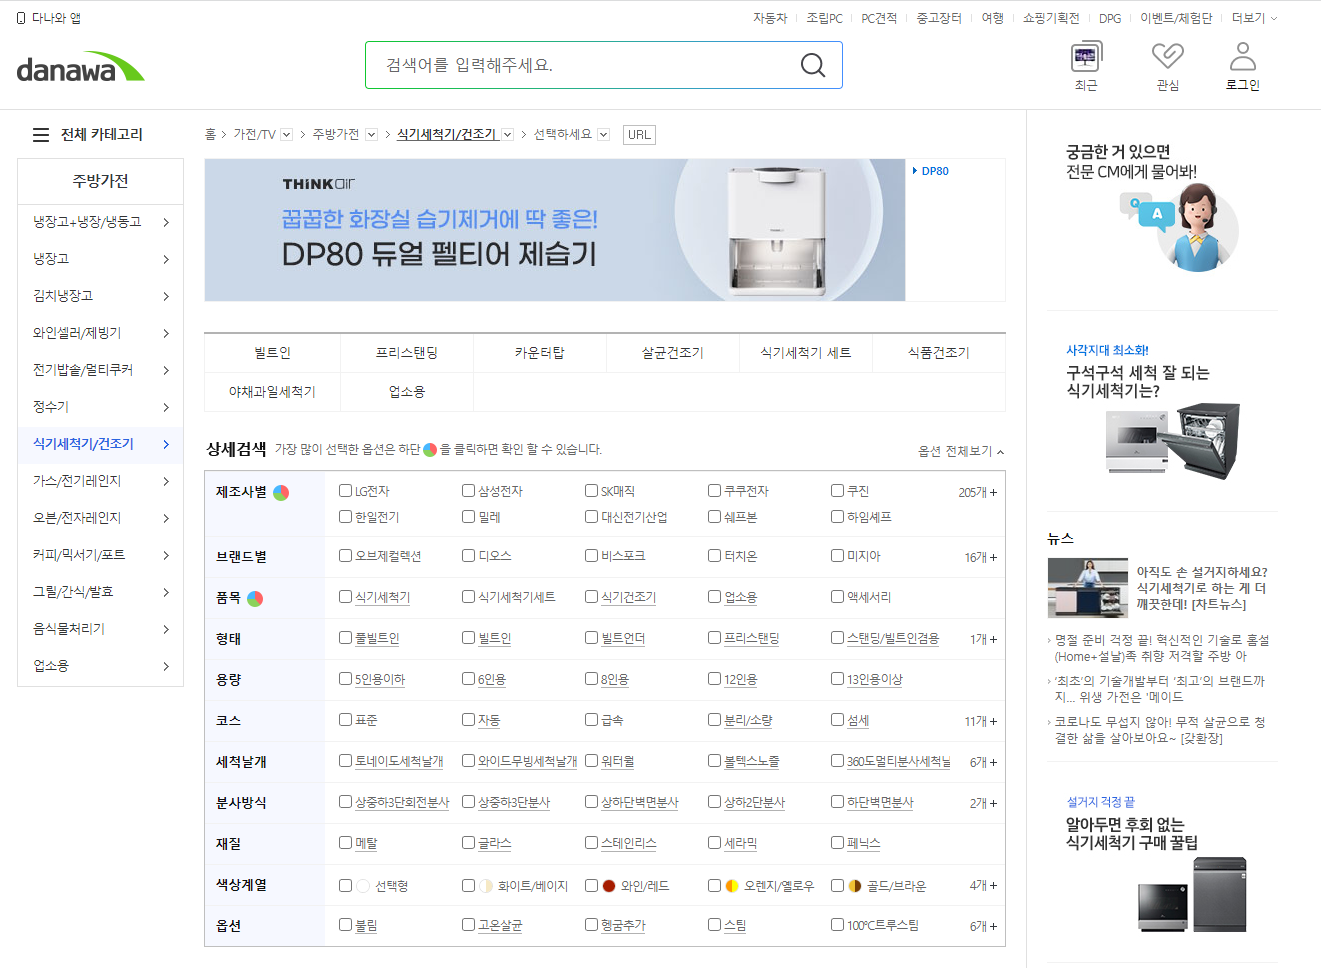This screenshot has height=968, width=1321.
Task: Click the 다나와 앱 phone icon
Action: 21,18
